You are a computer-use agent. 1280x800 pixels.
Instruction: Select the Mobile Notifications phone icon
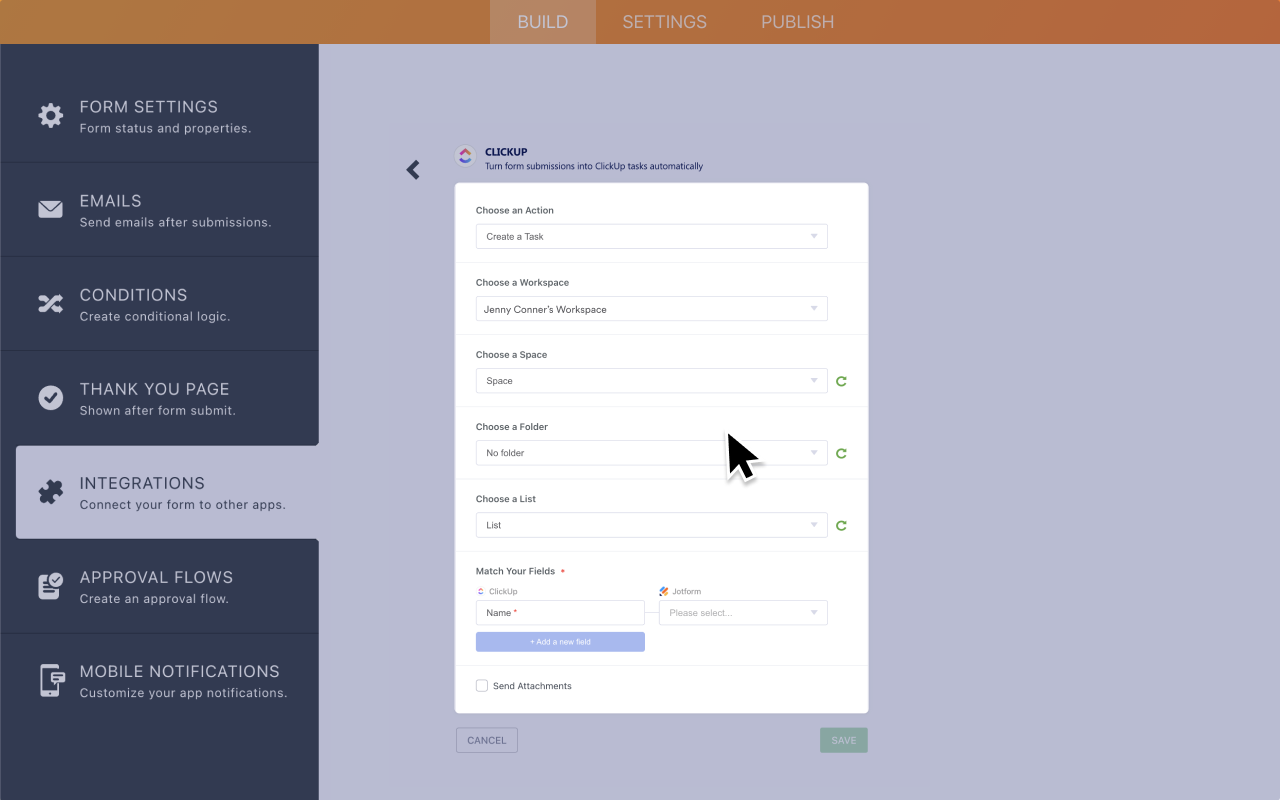pyautogui.click(x=50, y=680)
